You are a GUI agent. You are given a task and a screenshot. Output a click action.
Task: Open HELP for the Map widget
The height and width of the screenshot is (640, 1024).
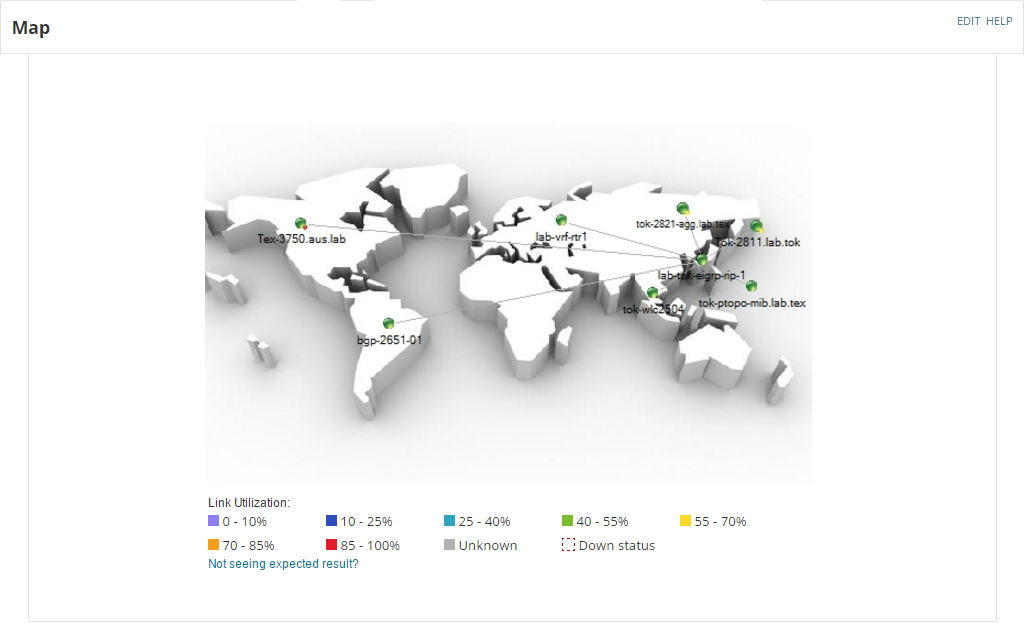999,21
